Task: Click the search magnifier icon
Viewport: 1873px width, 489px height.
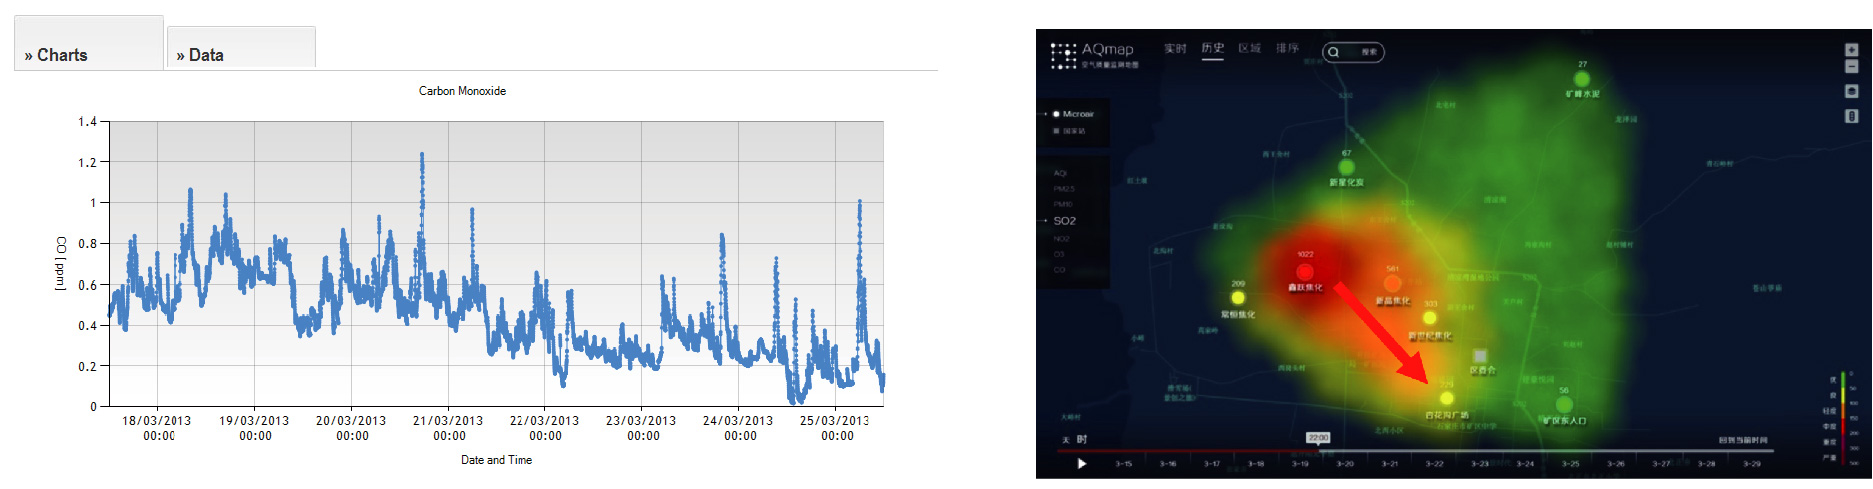Action: (x=1333, y=52)
